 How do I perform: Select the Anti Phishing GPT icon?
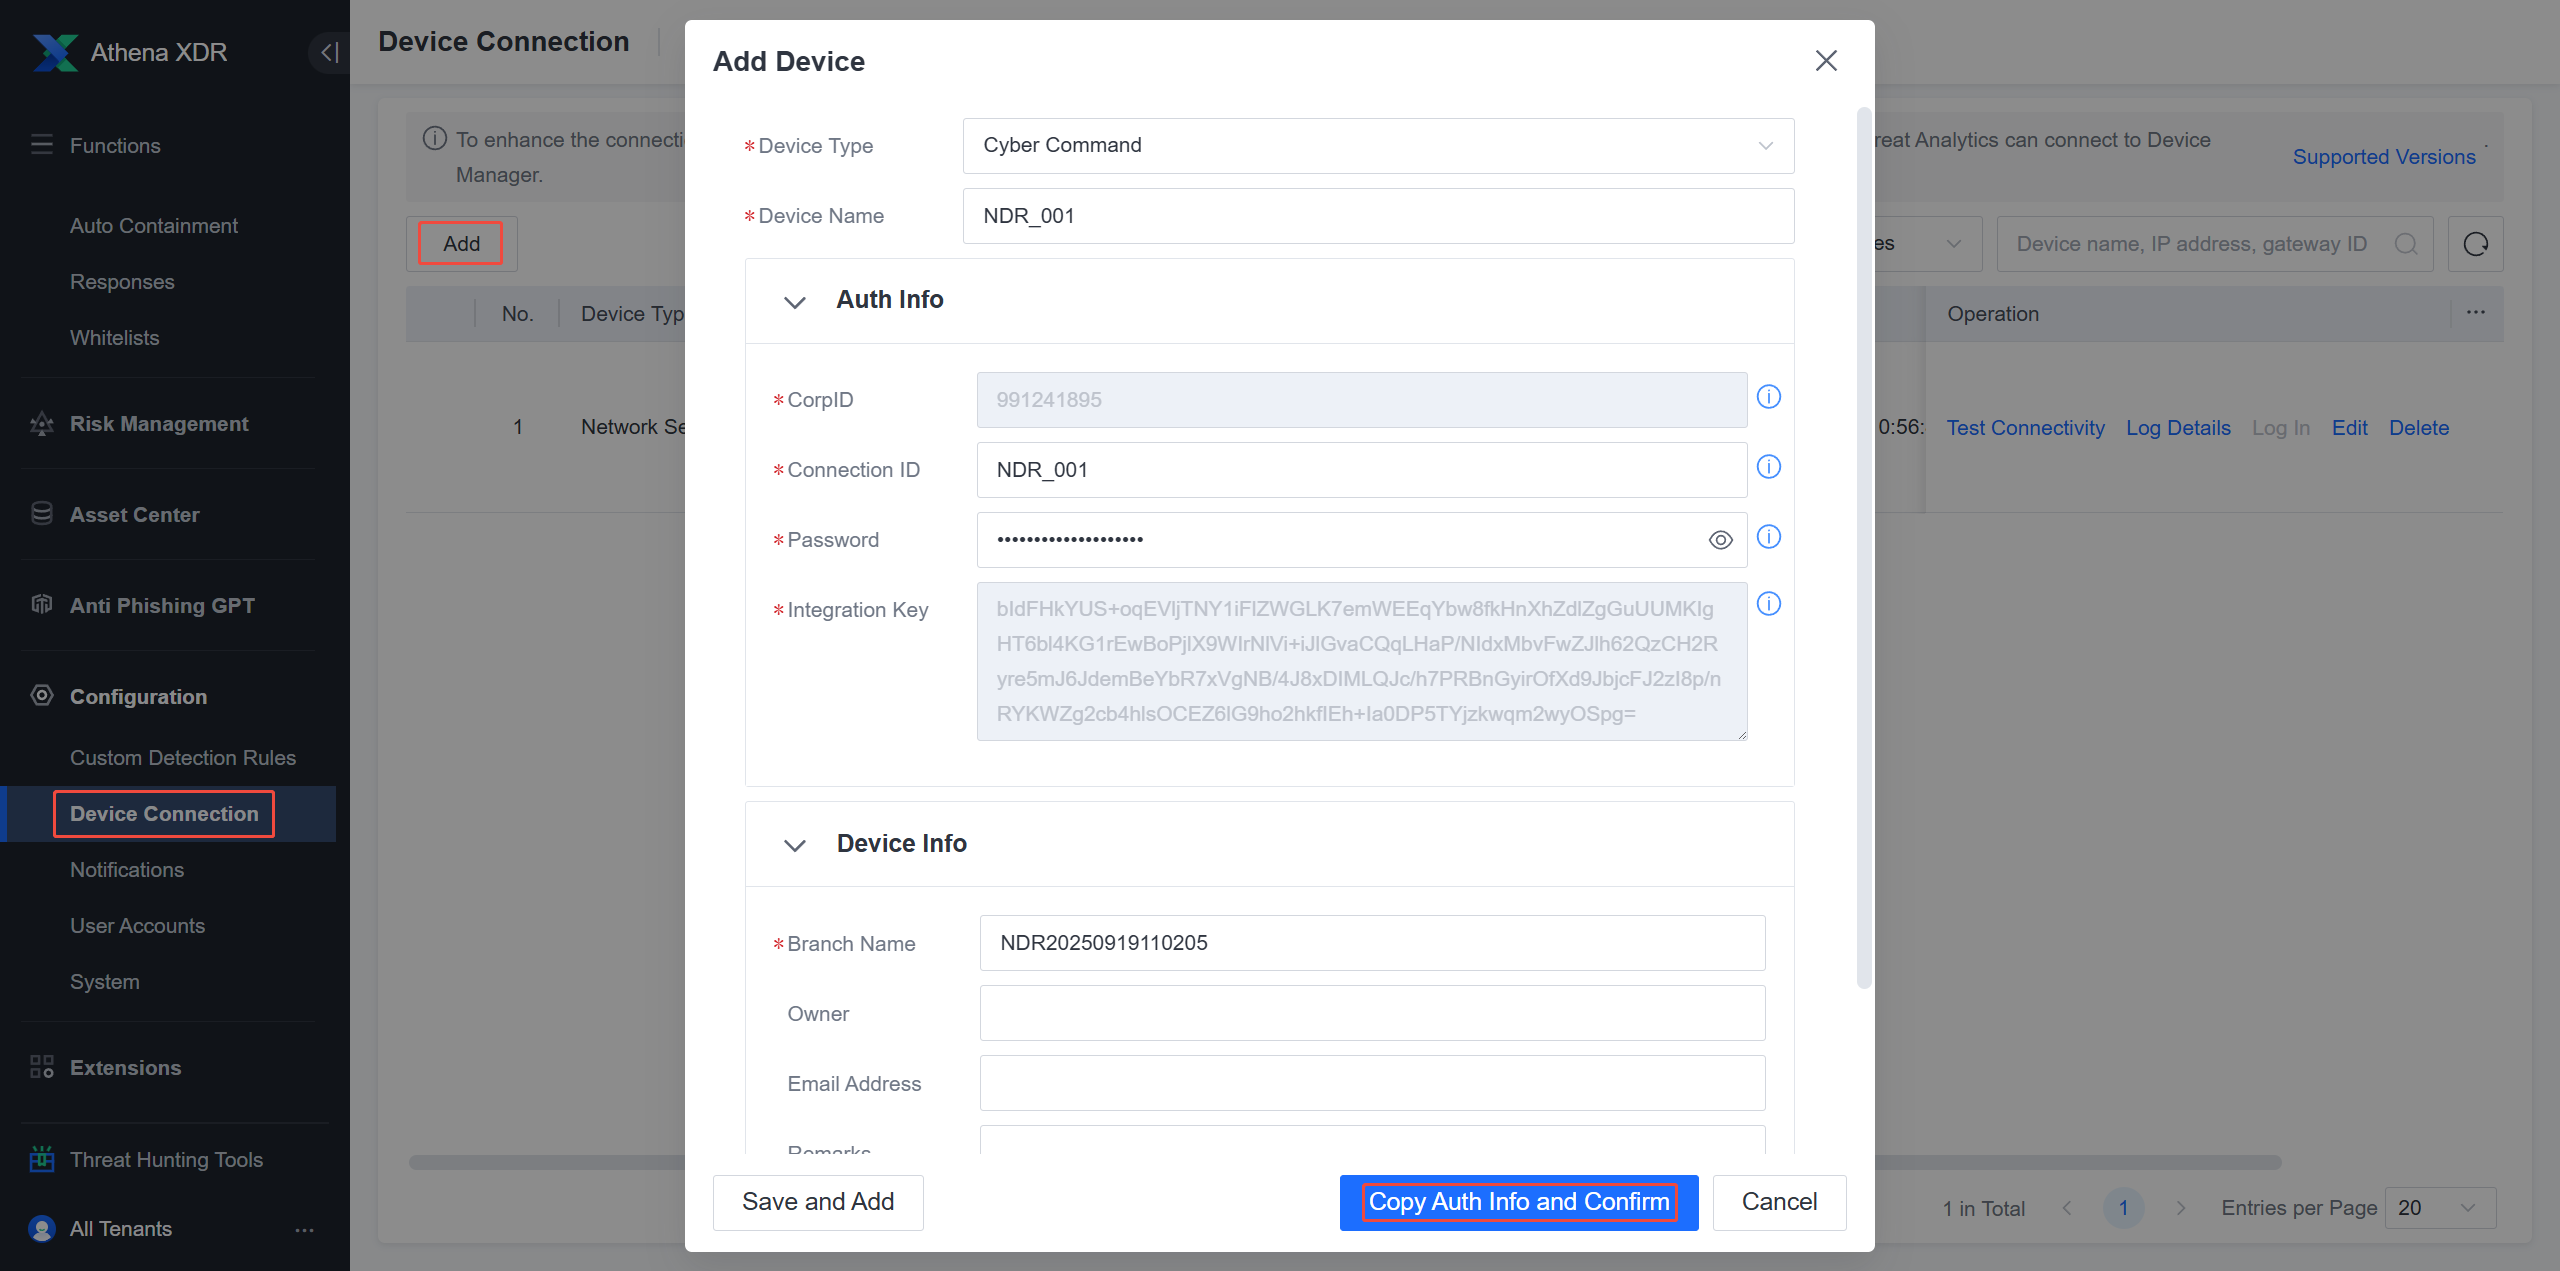tap(41, 605)
